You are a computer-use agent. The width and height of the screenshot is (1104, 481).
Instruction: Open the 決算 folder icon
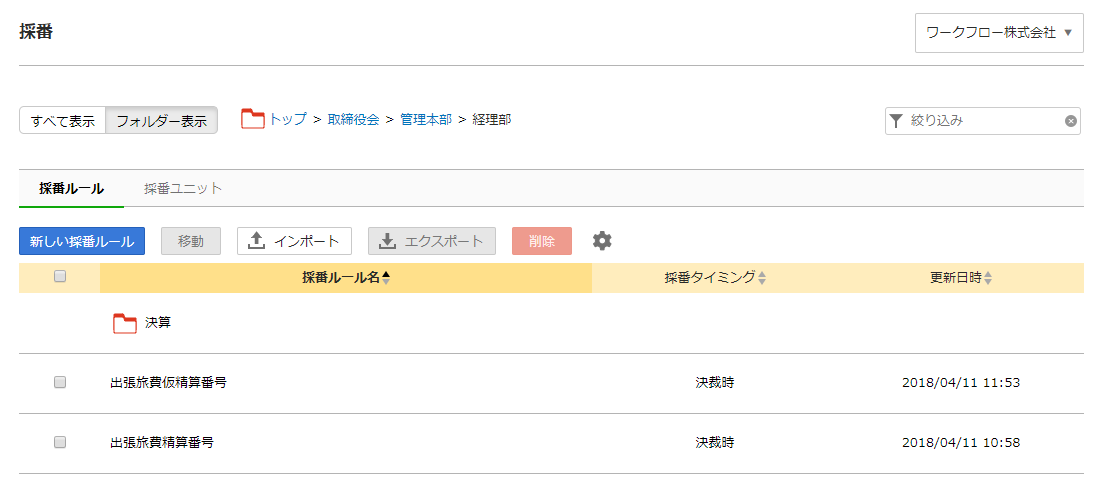point(125,323)
